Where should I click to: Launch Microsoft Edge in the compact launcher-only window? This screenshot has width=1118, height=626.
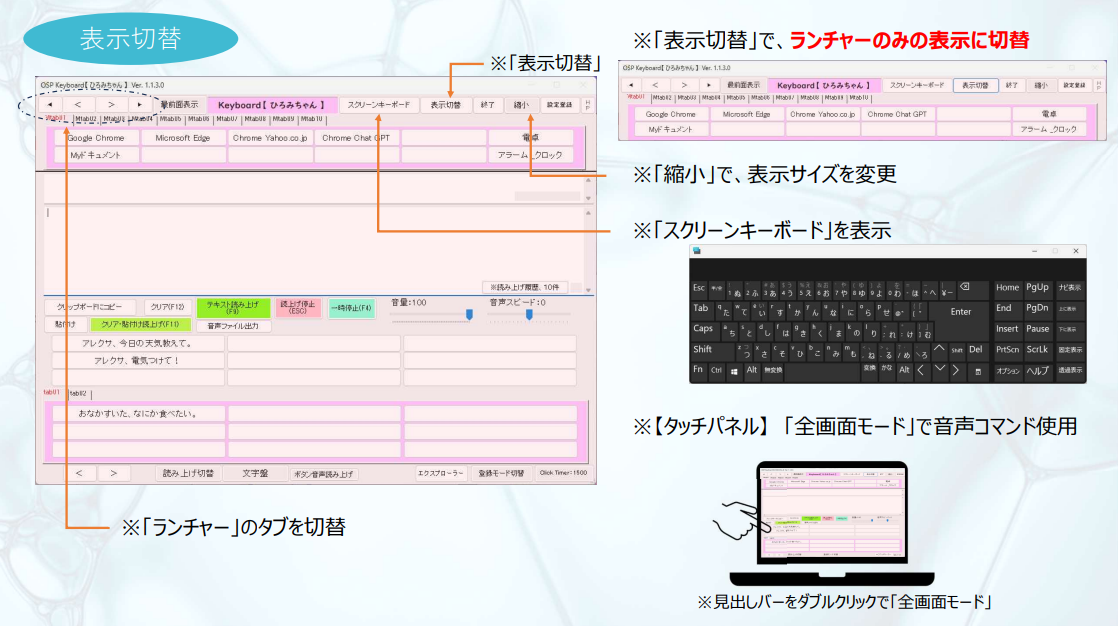(747, 114)
